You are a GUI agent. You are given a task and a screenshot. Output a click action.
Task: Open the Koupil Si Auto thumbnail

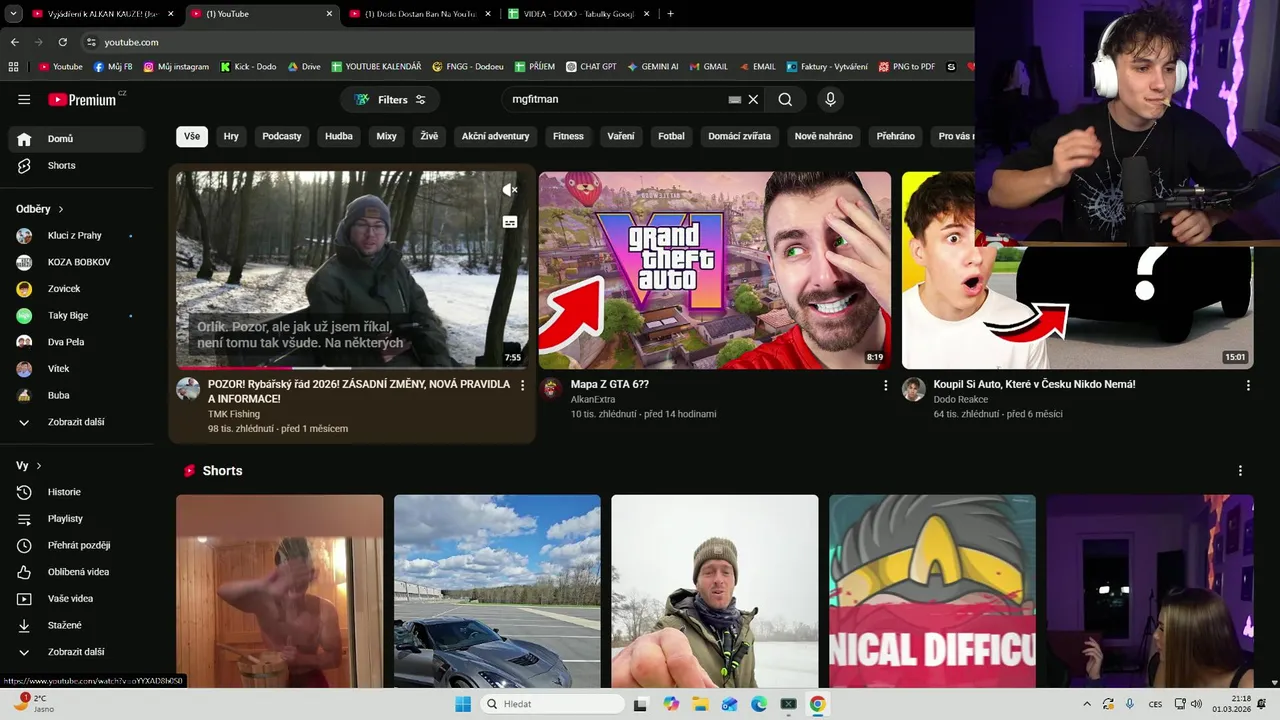click(1077, 270)
